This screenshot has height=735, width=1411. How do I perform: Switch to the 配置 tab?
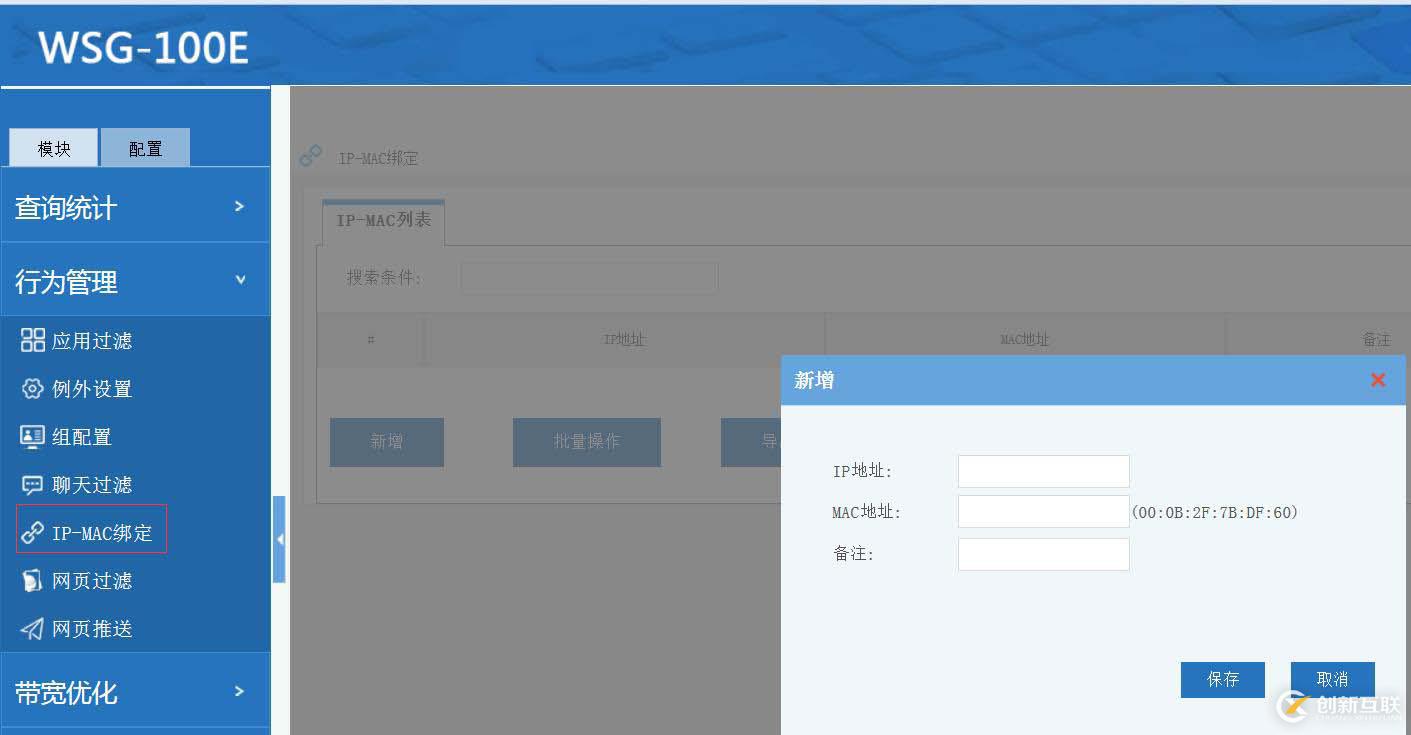pyautogui.click(x=145, y=148)
